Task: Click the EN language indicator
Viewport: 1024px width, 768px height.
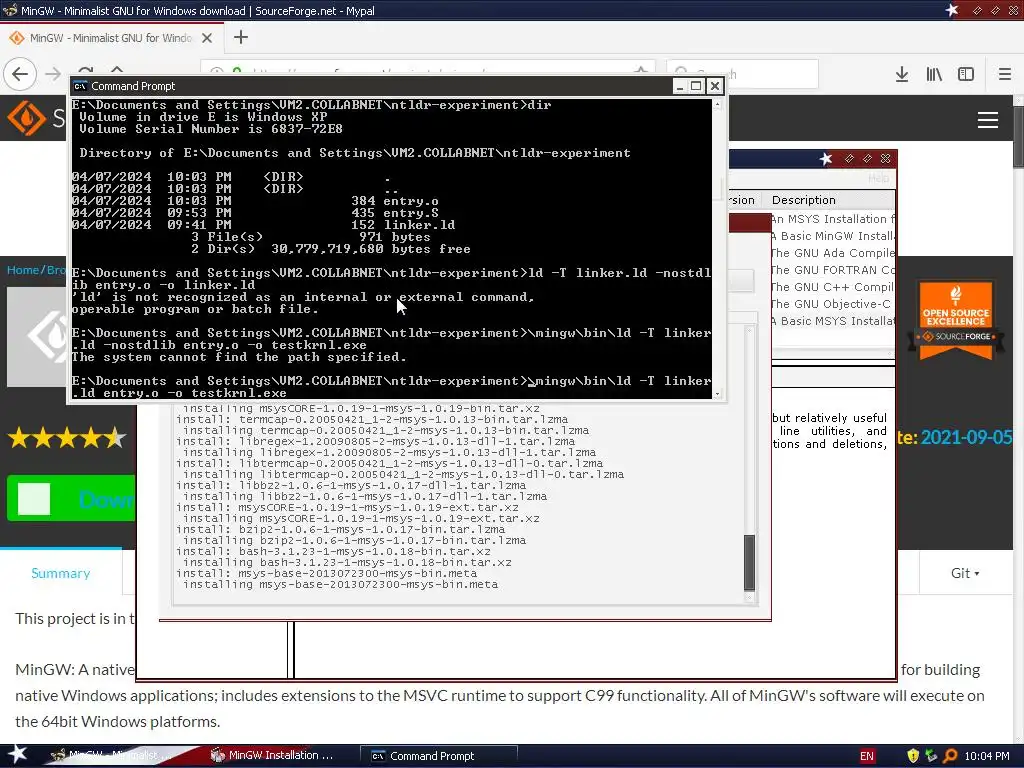Action: [867, 756]
